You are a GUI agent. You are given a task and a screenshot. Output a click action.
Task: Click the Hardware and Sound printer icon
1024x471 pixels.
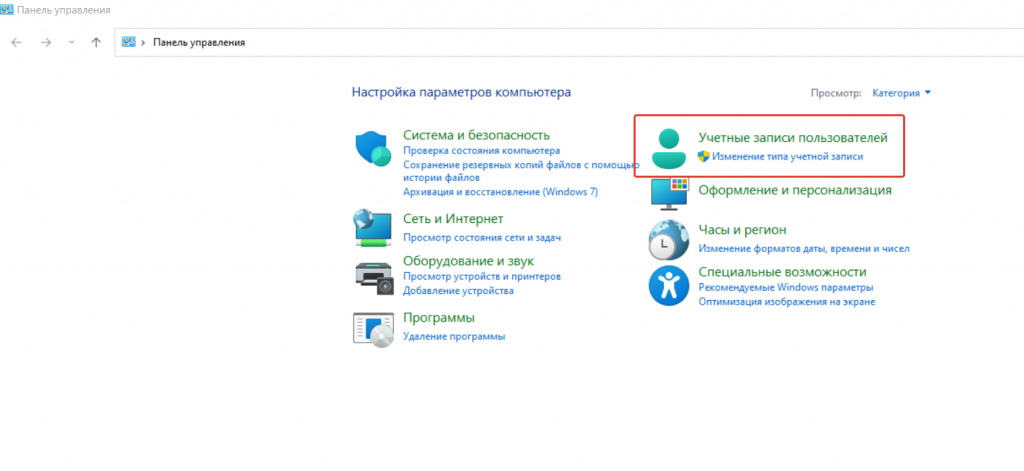(373, 275)
